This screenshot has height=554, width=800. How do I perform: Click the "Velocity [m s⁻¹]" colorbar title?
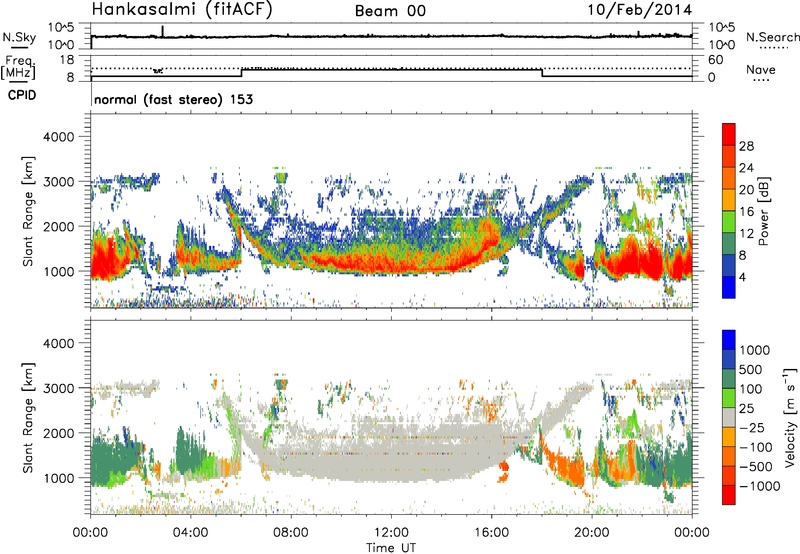(x=789, y=417)
